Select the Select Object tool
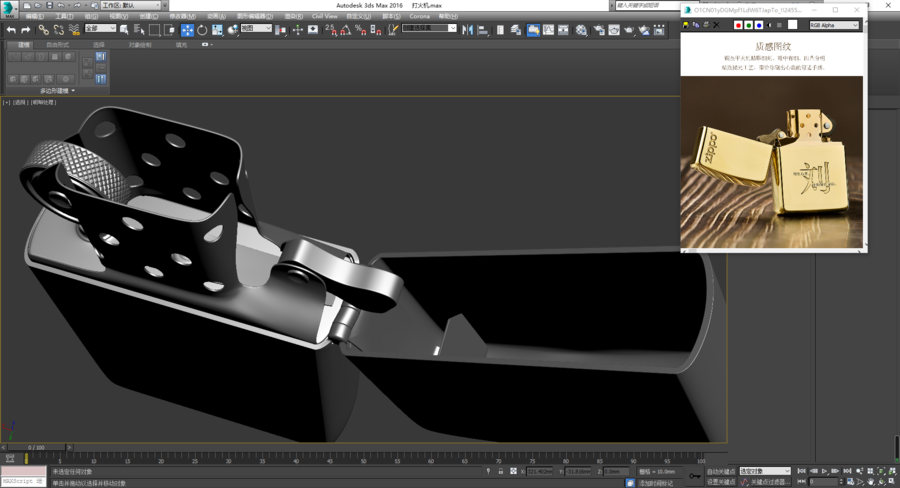This screenshot has height=488, width=900. pos(123,30)
